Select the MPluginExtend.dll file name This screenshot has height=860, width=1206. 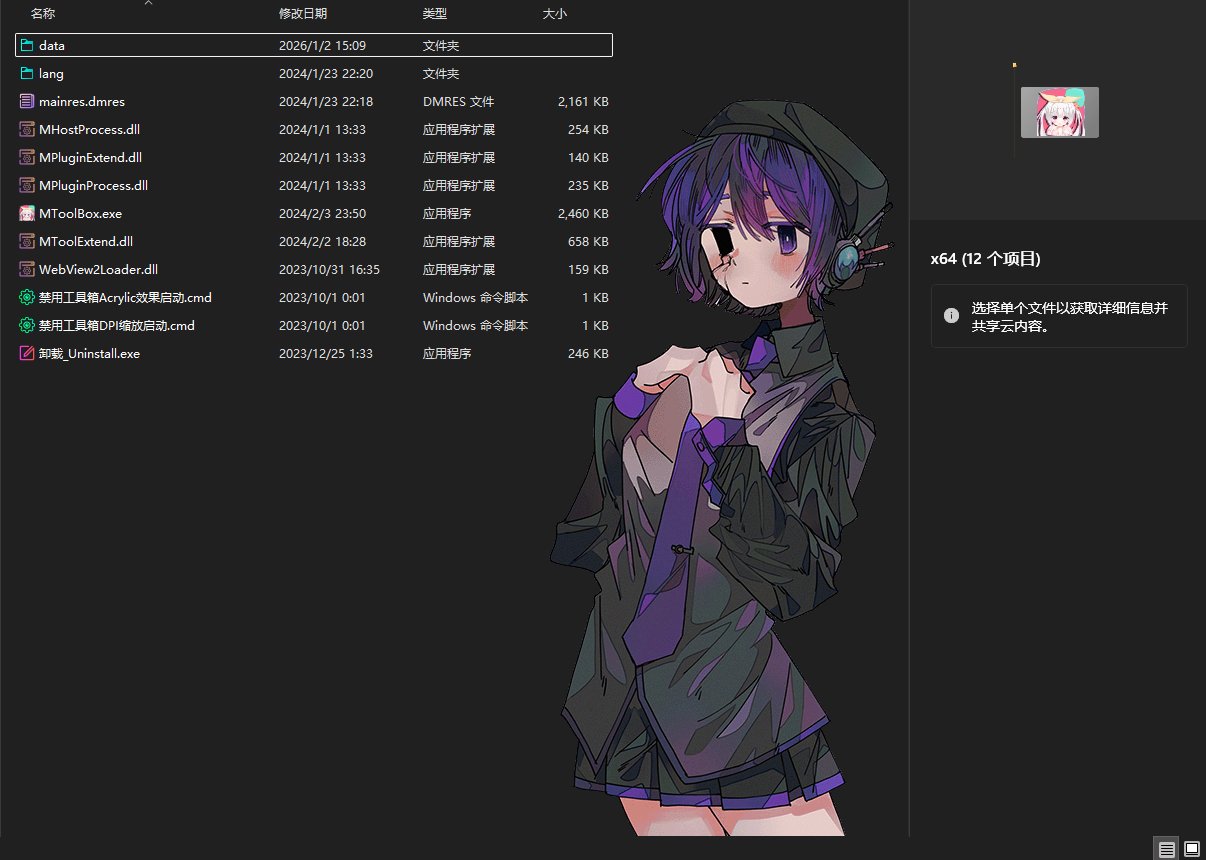pyautogui.click(x=90, y=158)
